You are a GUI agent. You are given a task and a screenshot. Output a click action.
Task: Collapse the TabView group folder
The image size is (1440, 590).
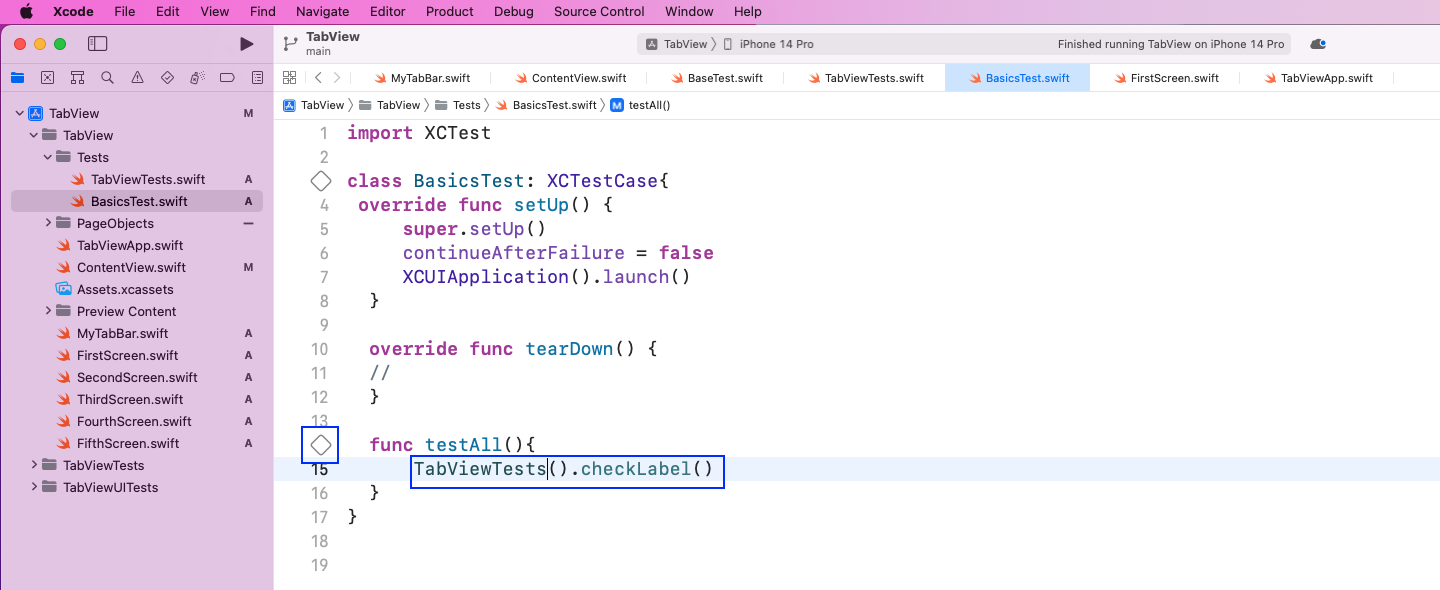(33, 135)
